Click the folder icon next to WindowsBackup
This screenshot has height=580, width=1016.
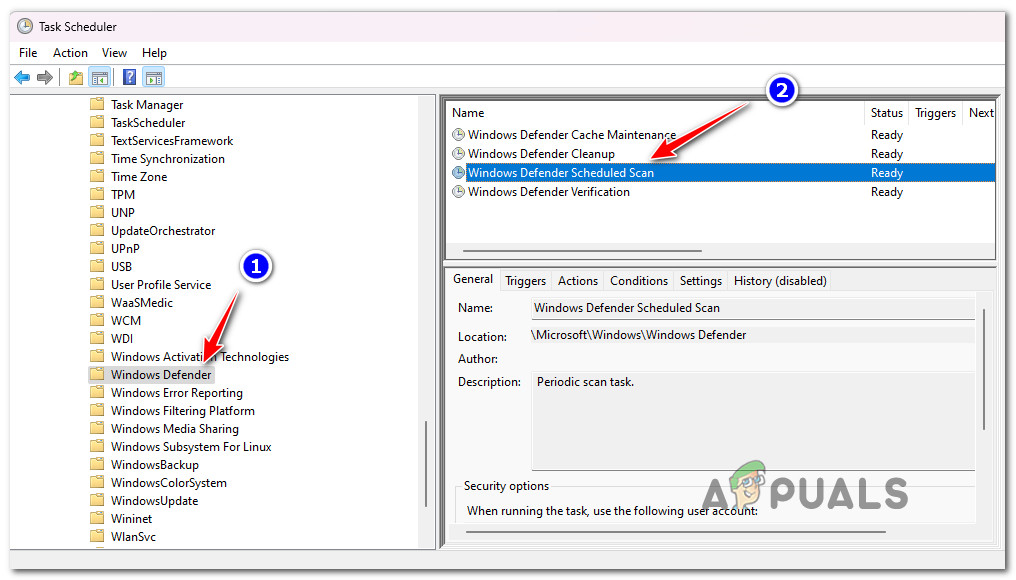click(97, 464)
